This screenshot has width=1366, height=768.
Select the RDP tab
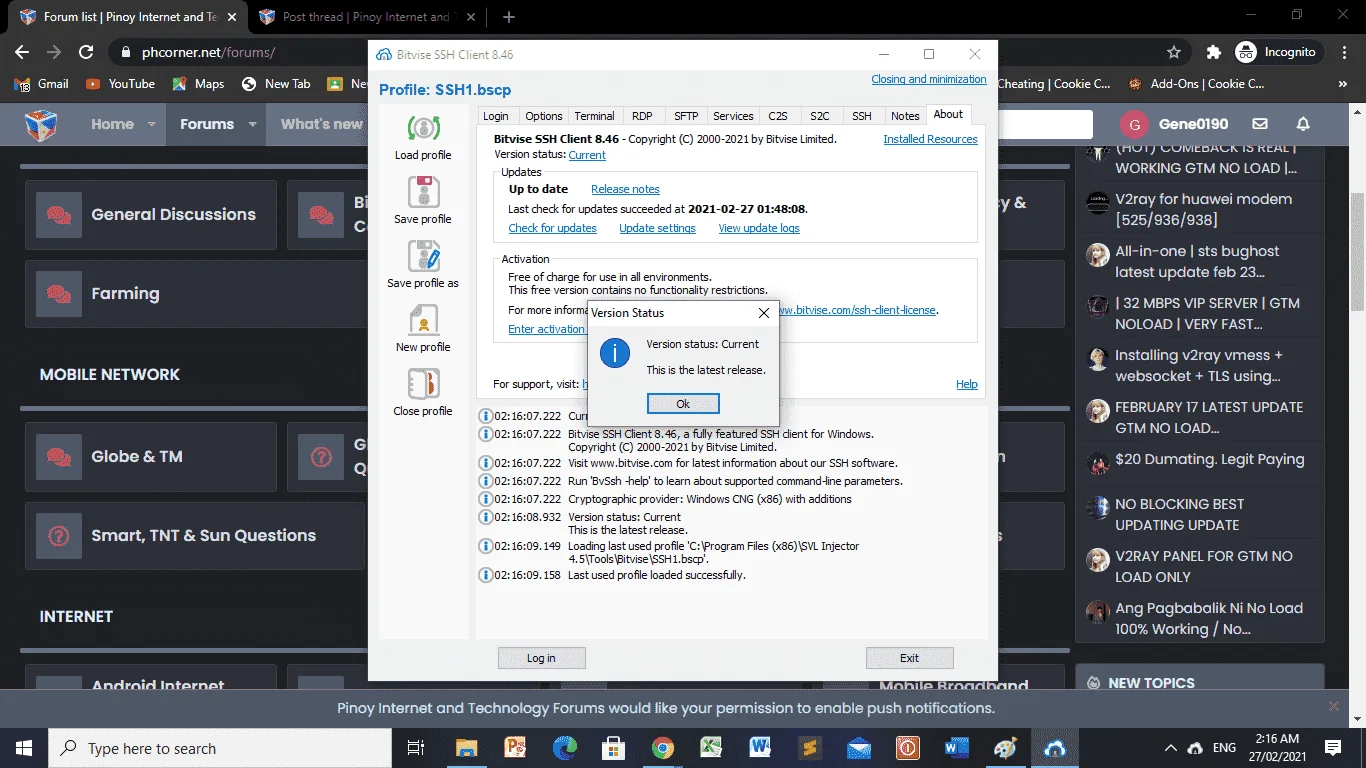click(641, 116)
